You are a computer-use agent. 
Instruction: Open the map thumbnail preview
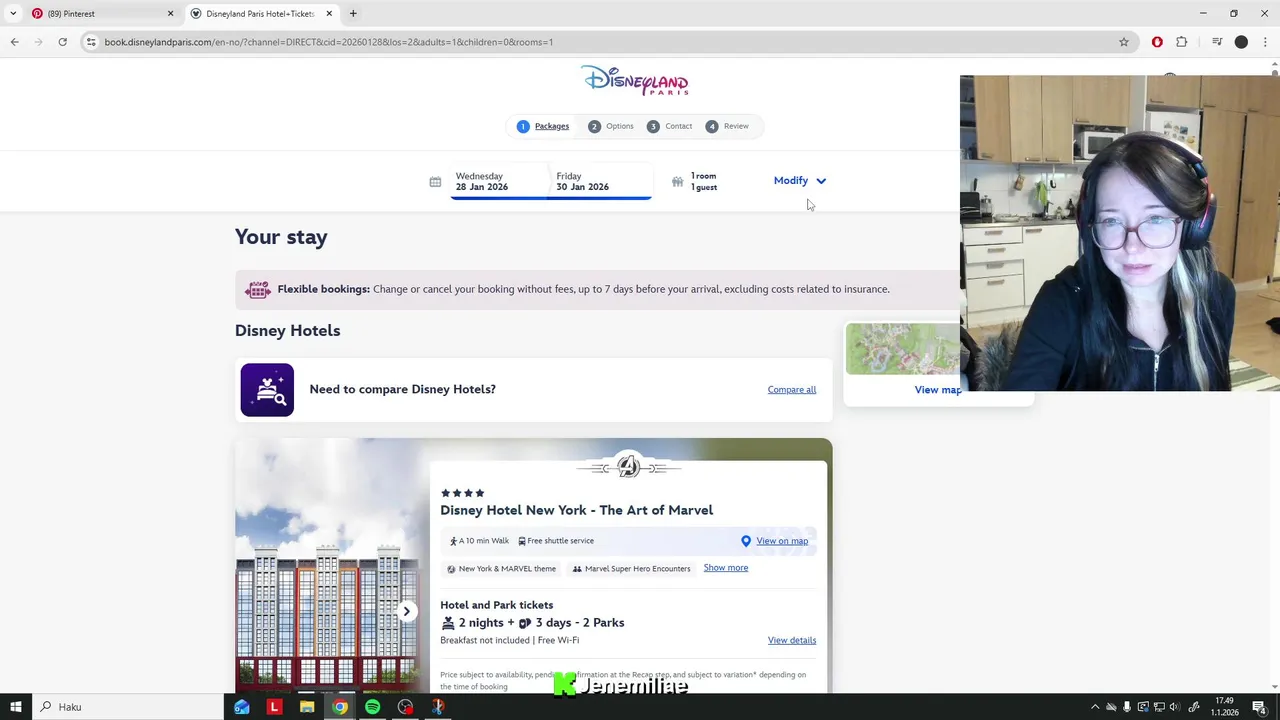[903, 349]
